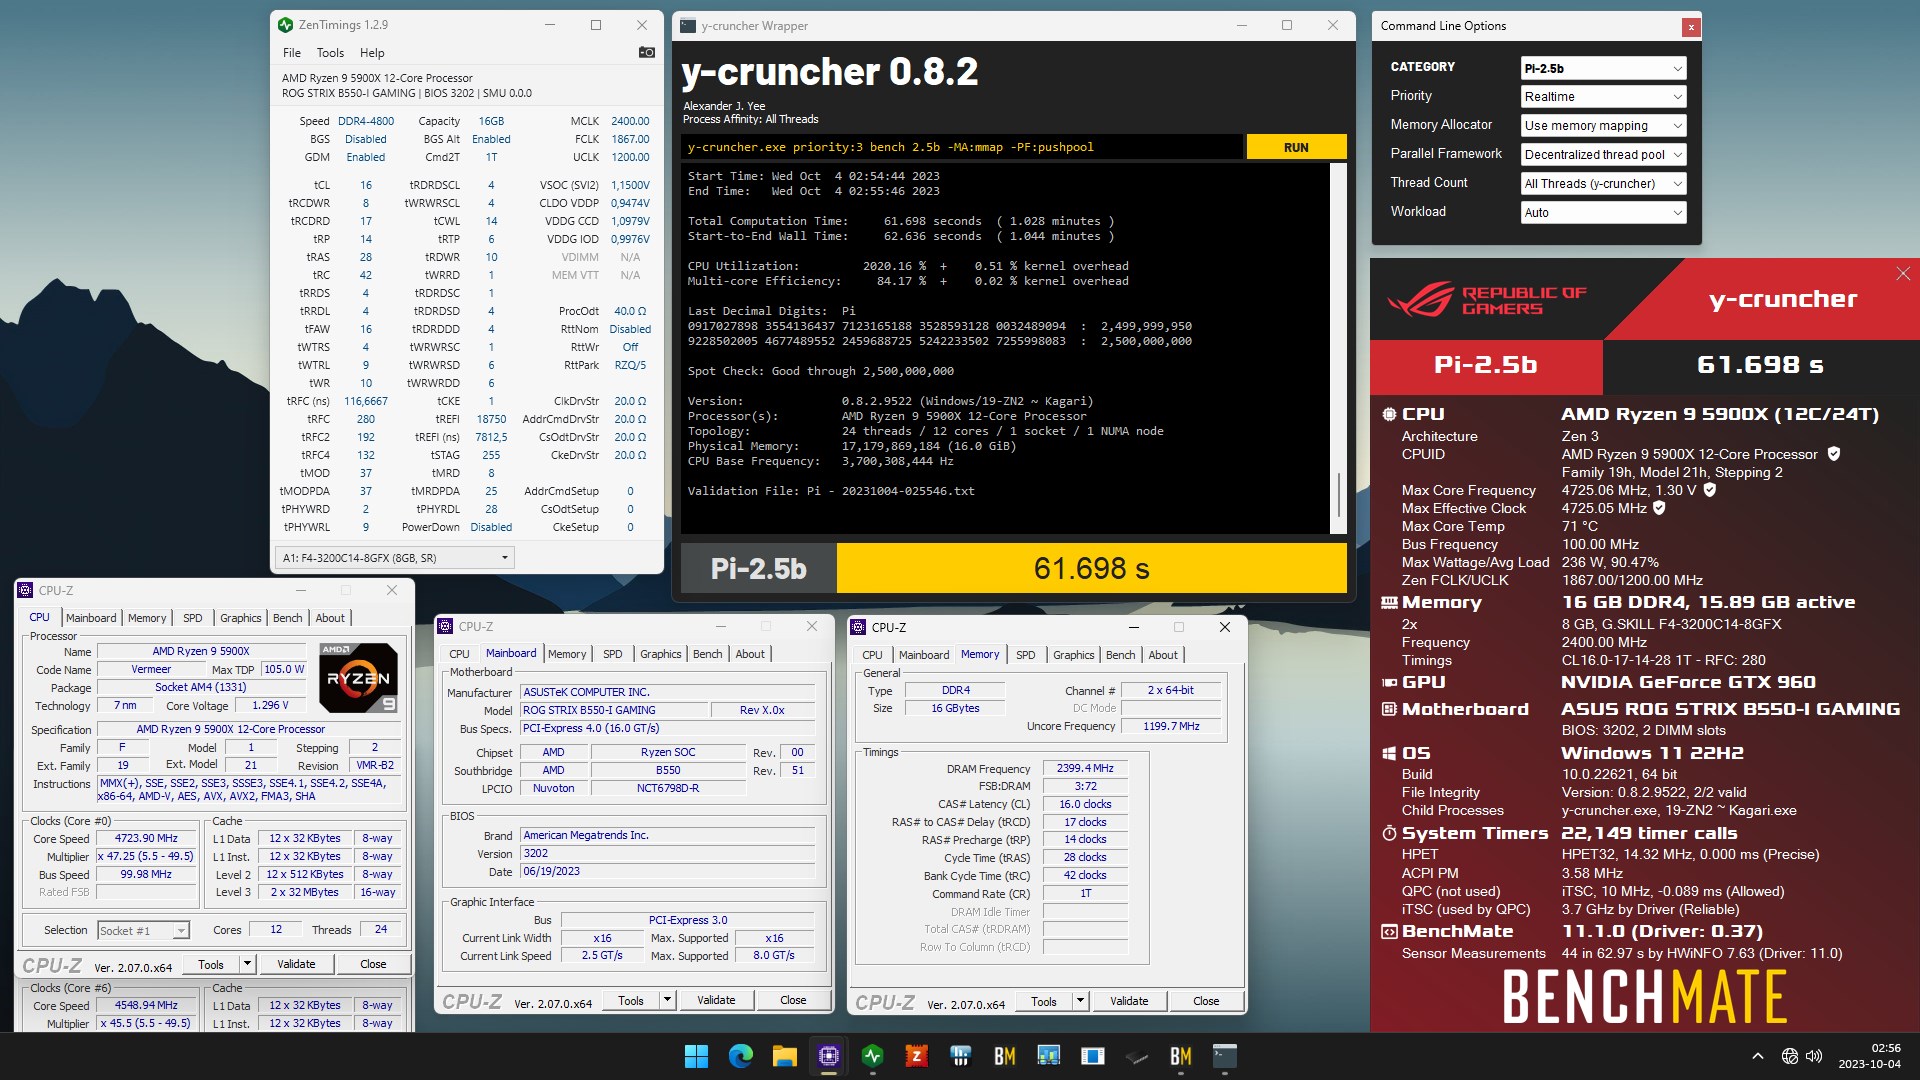Open ZenTimings Help menu
The image size is (1920, 1080).
(372, 53)
